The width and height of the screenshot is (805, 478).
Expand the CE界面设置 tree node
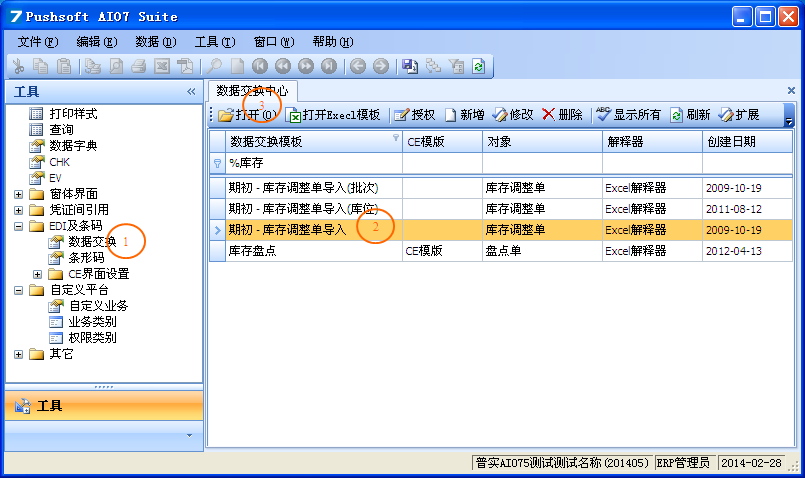38,274
